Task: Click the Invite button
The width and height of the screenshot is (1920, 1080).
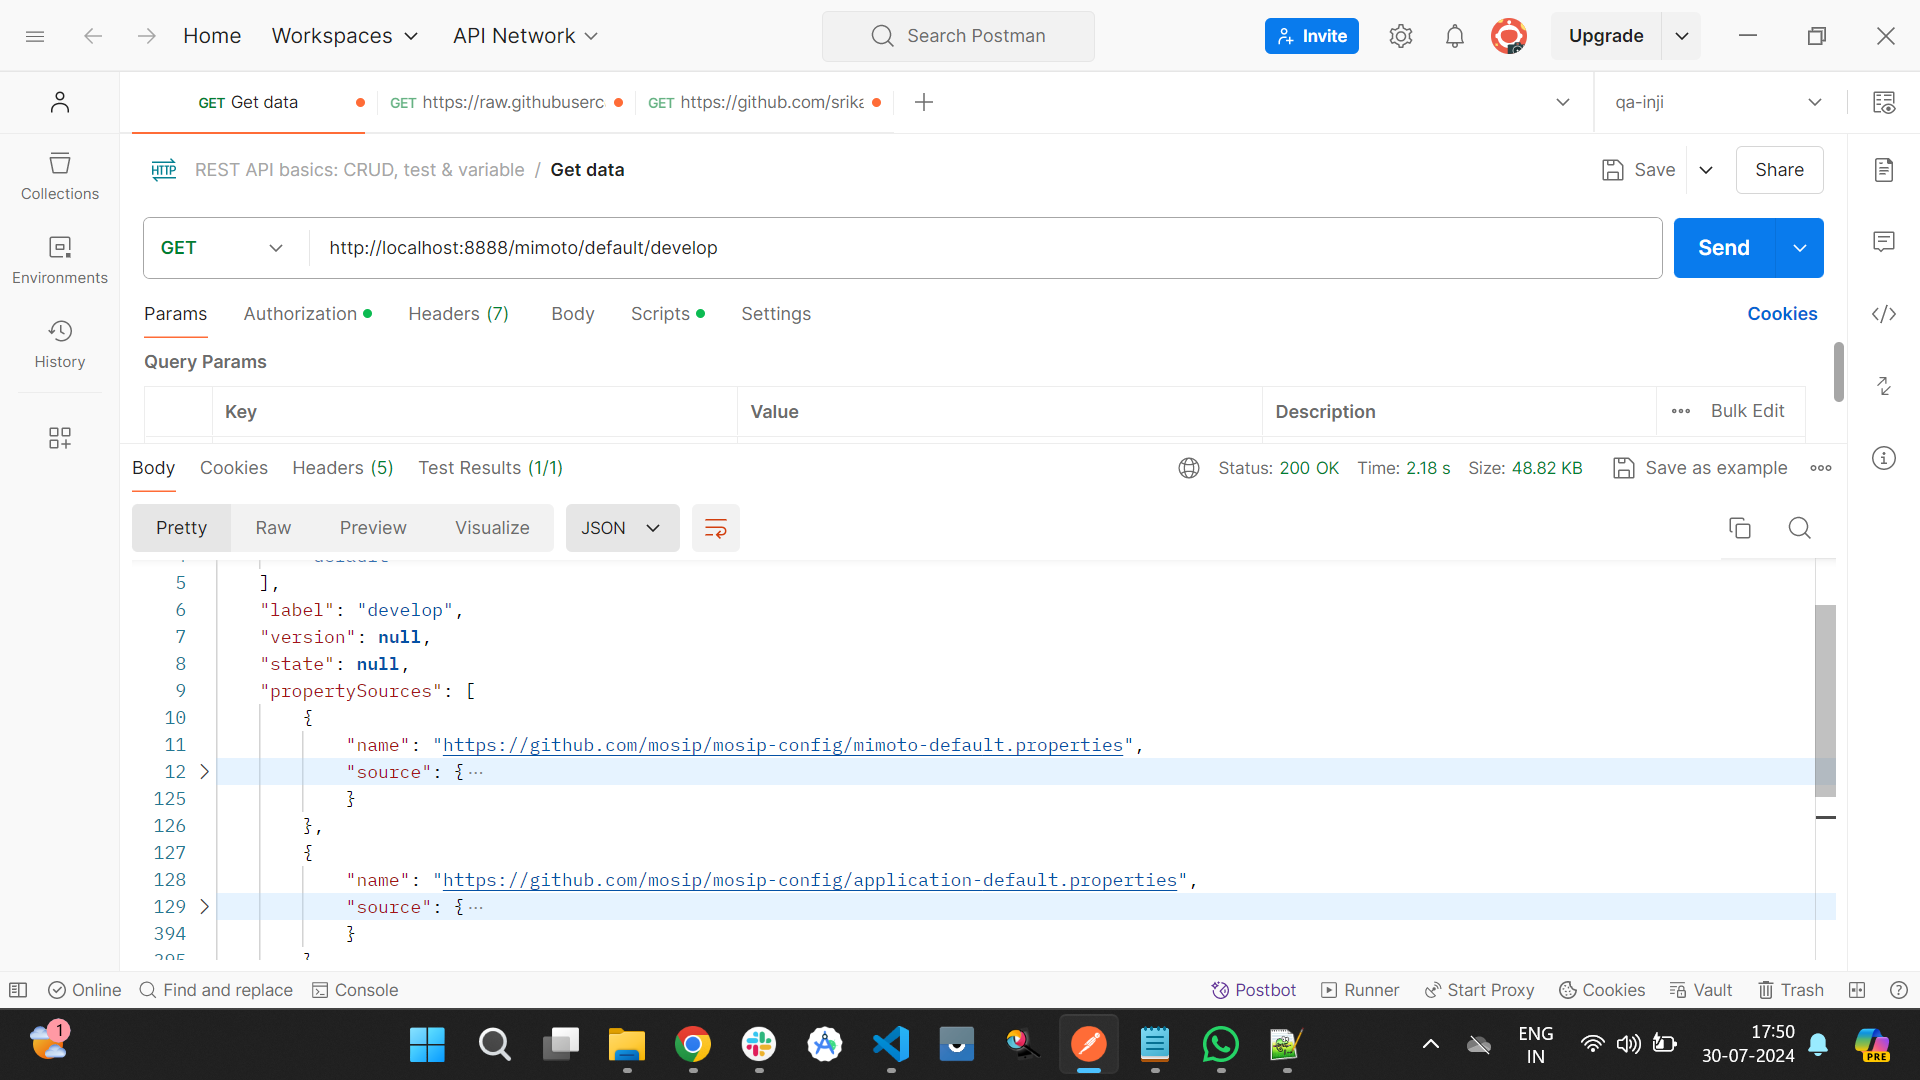Action: [1312, 36]
